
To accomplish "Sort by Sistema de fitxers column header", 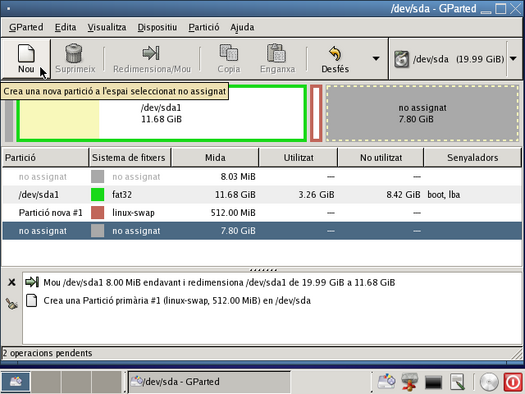I will [130, 157].
